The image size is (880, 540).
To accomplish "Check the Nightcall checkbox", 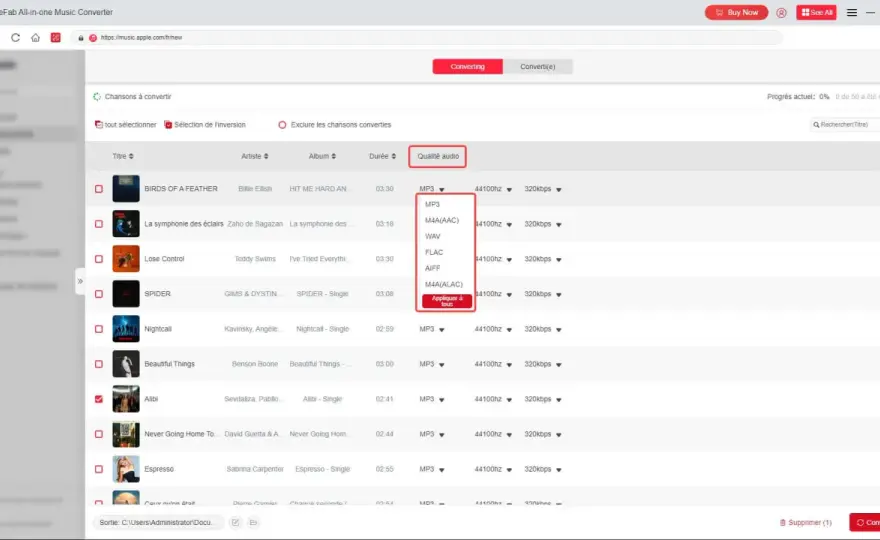I will tap(99, 329).
